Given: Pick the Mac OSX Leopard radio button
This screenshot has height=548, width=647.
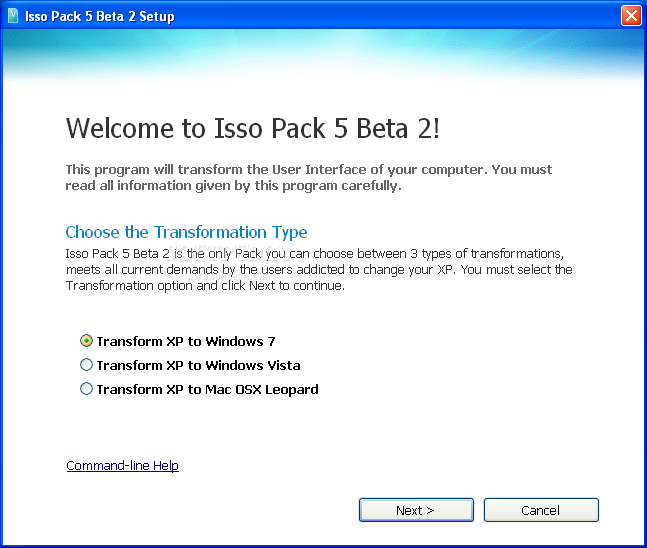Looking at the screenshot, I should [x=87, y=389].
